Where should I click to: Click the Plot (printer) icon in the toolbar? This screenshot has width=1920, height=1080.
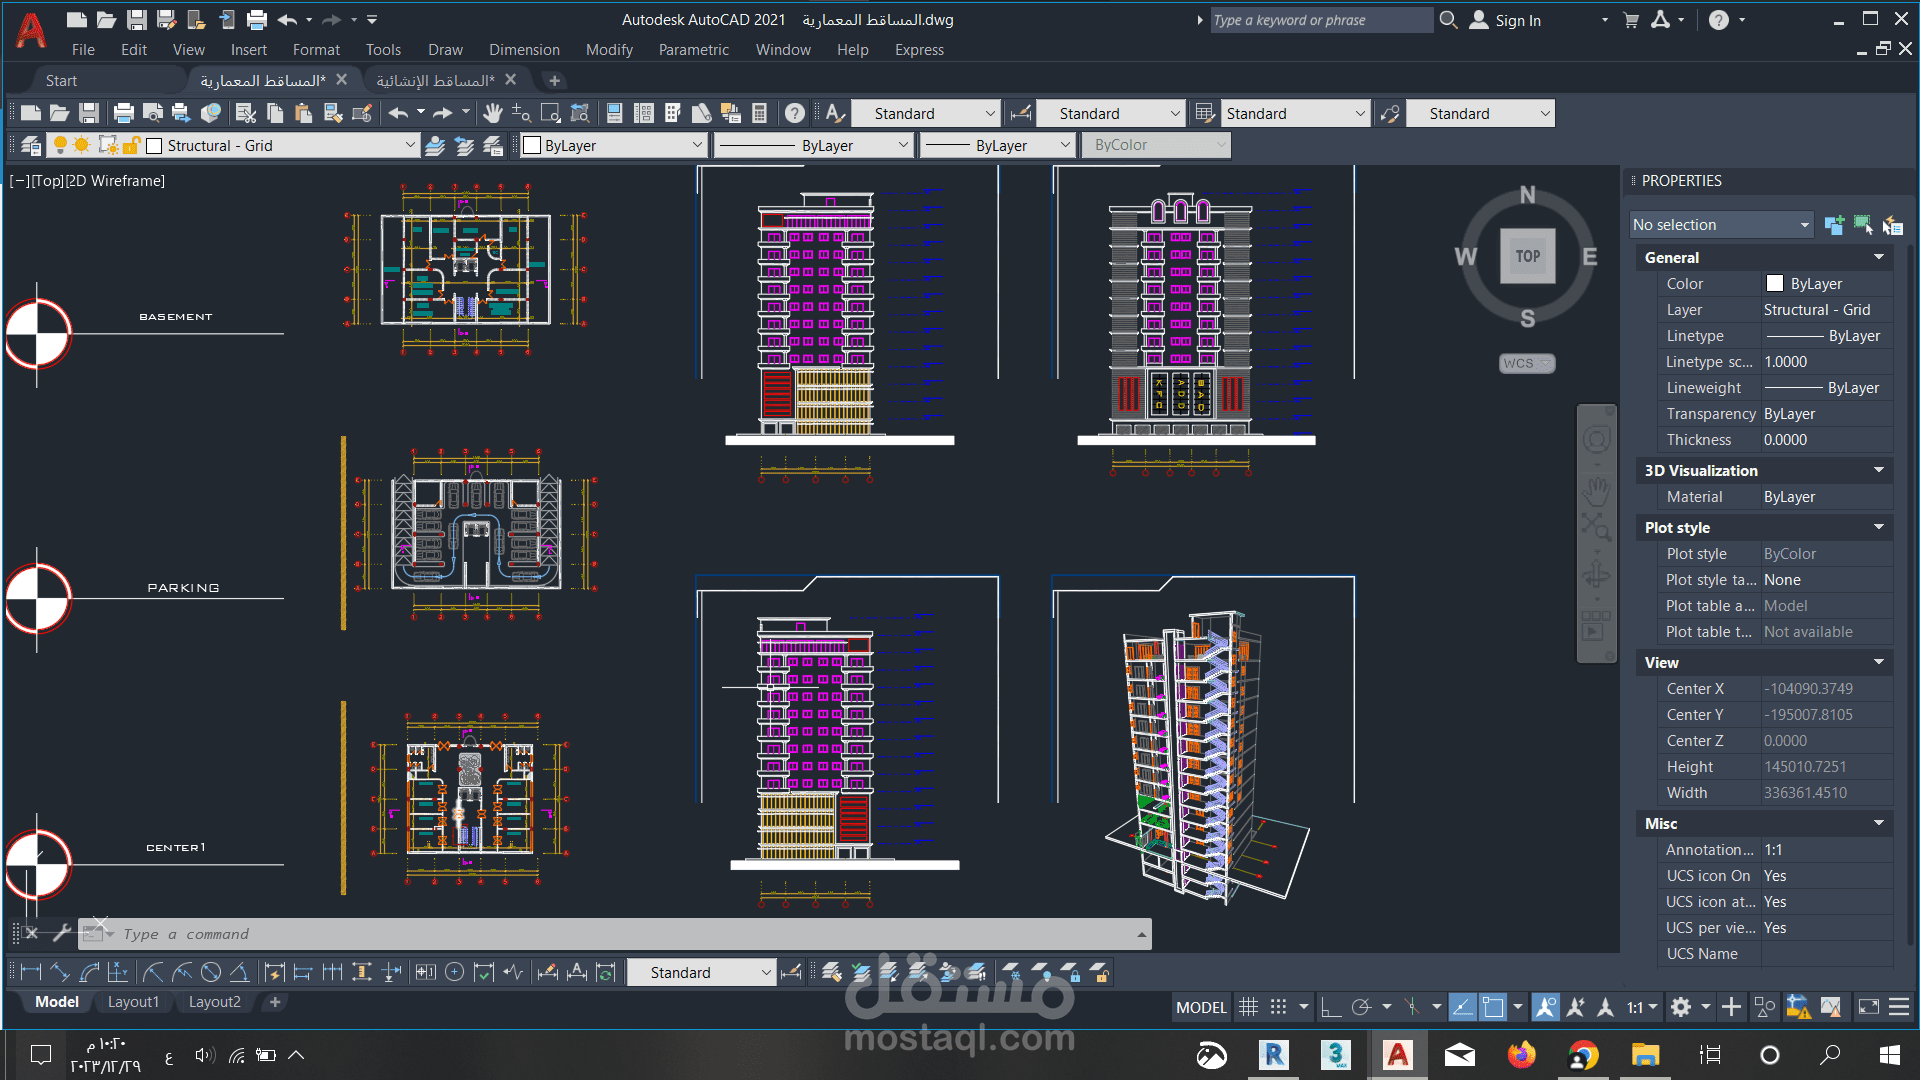124,114
